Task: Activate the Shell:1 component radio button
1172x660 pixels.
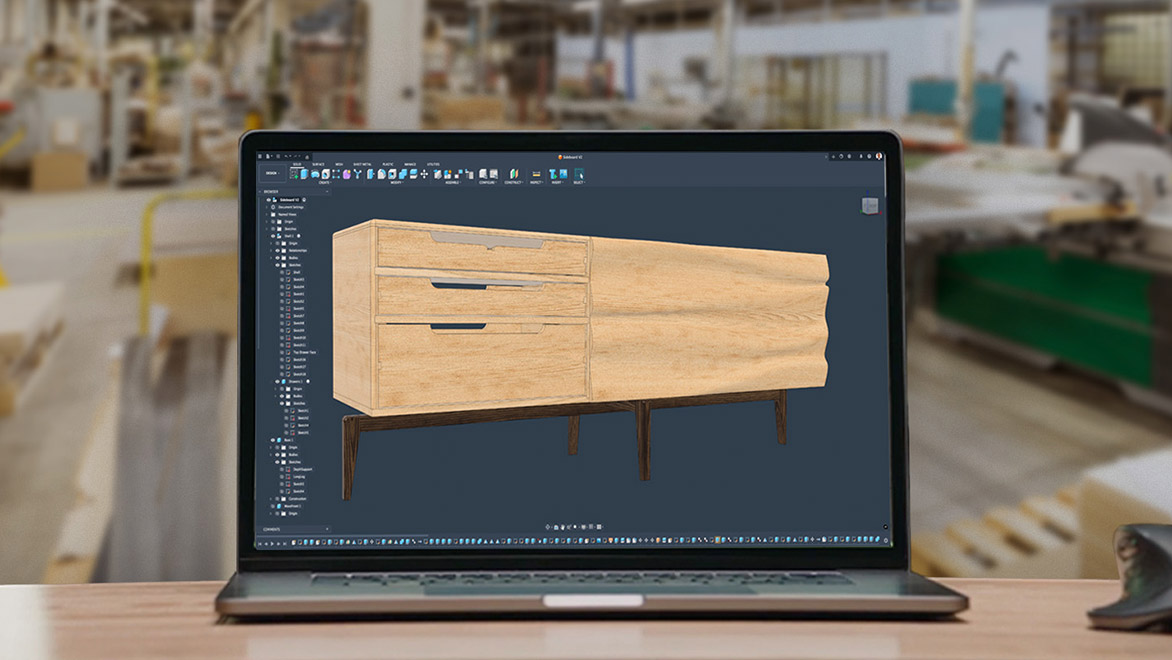Action: point(298,236)
